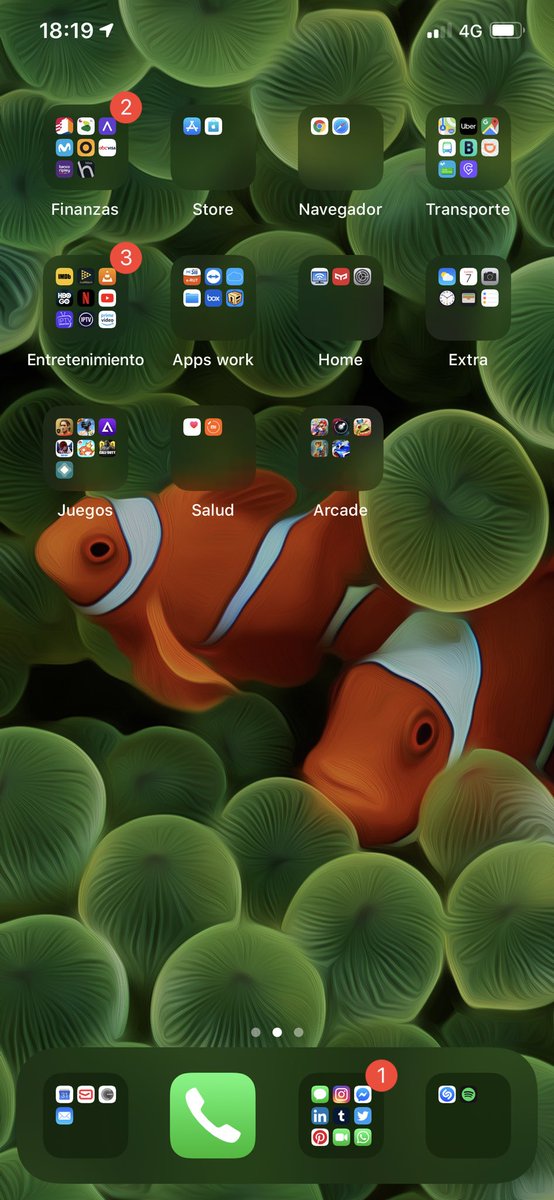This screenshot has width=554, height=1200.
Task: Tap the Pinterest mini icon in dock
Action: click(319, 1137)
